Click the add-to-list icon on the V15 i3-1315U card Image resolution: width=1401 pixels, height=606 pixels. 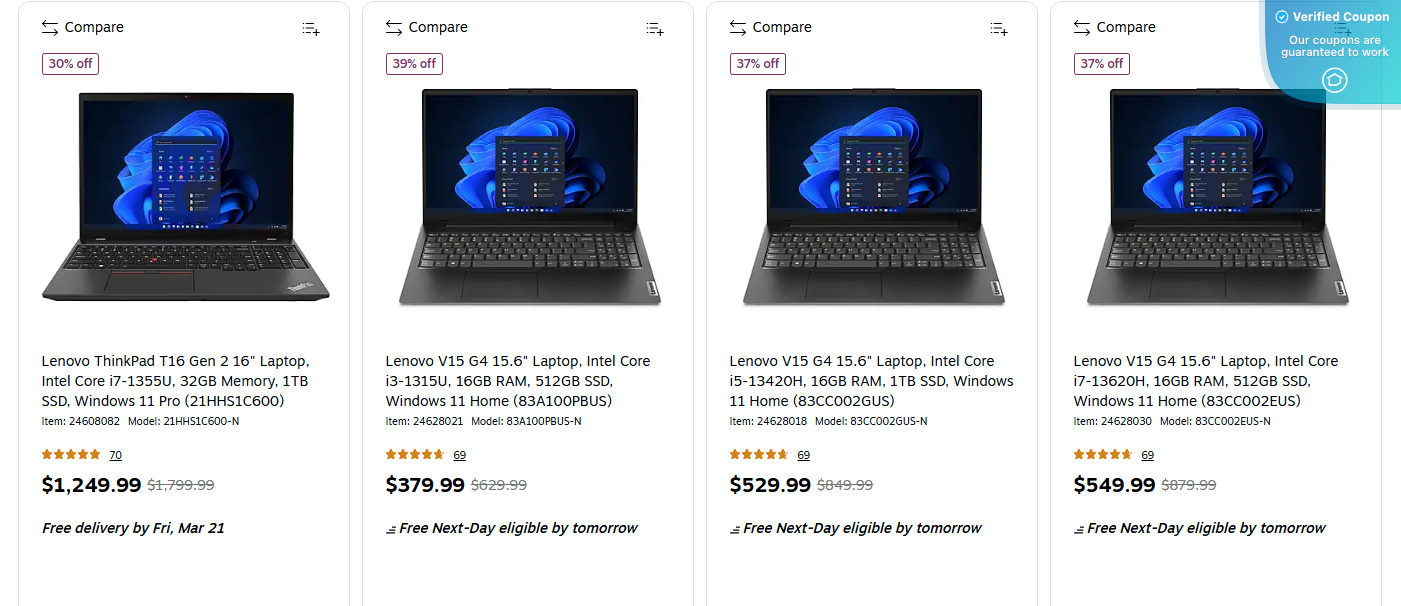(654, 28)
